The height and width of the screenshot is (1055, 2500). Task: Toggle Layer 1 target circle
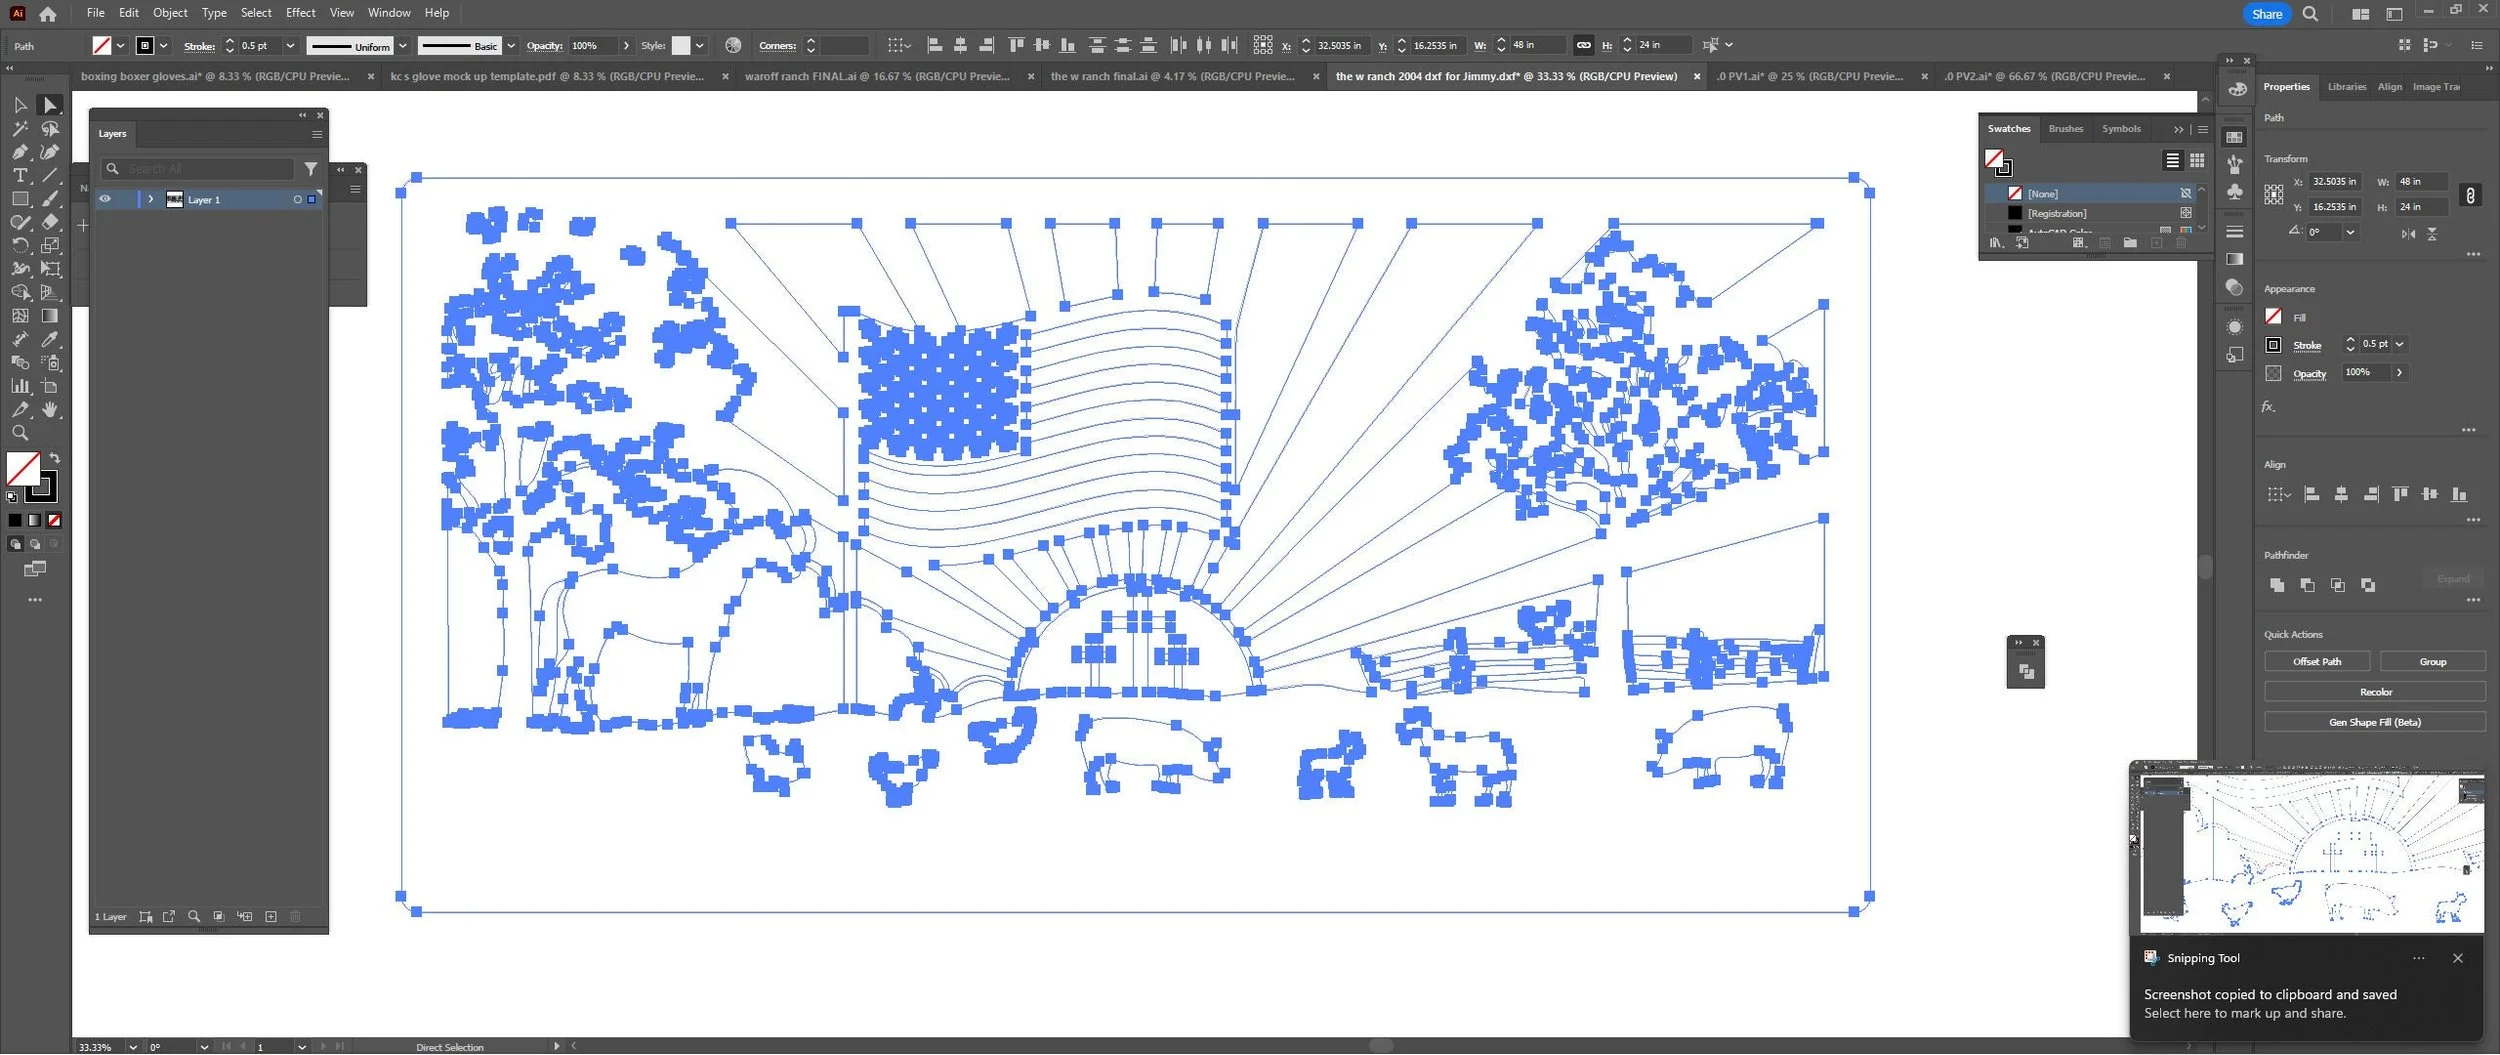click(297, 199)
